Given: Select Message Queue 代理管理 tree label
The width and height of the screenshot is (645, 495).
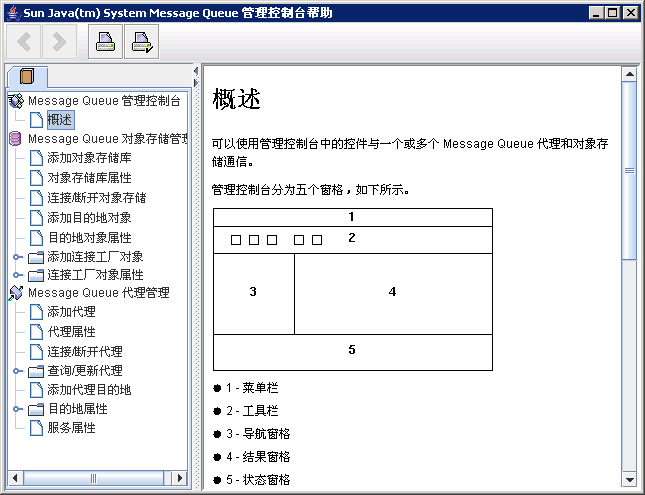Looking at the screenshot, I should tap(99, 293).
